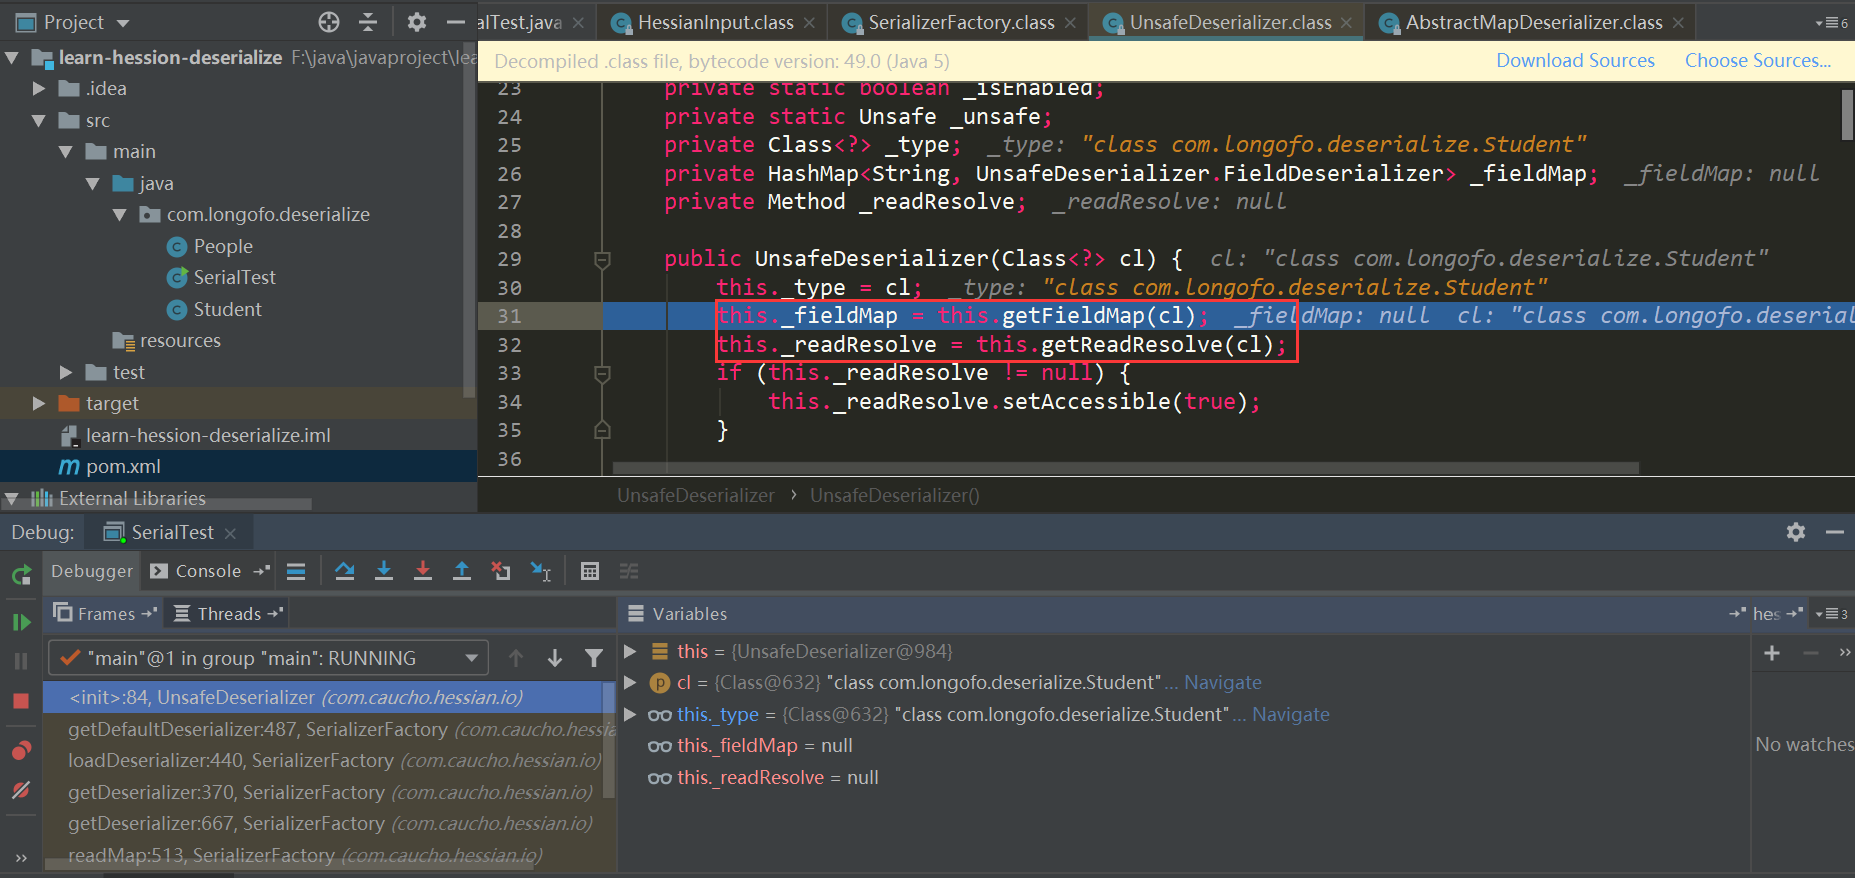Image resolution: width=1855 pixels, height=878 pixels.
Task: Click the Step Out icon
Action: [462, 571]
